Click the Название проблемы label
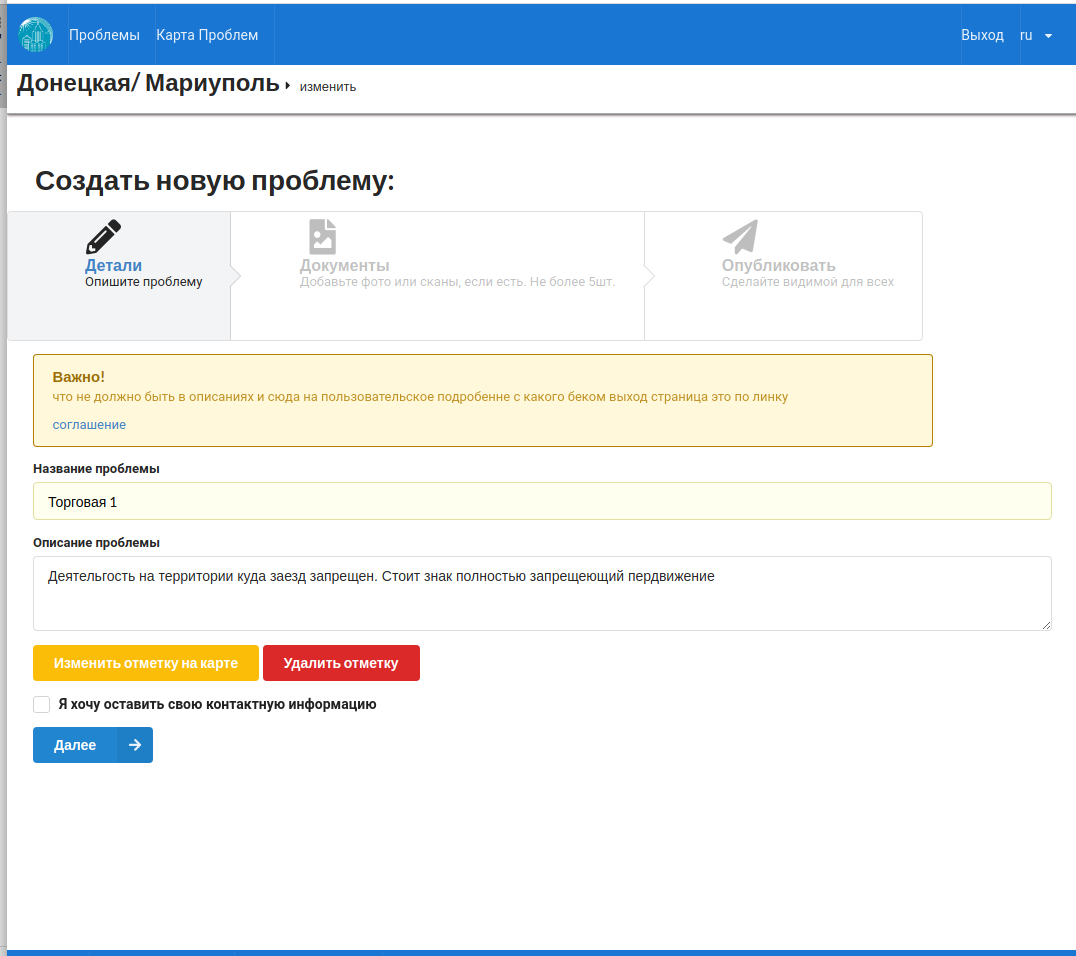The image size is (1076, 956). click(x=96, y=469)
